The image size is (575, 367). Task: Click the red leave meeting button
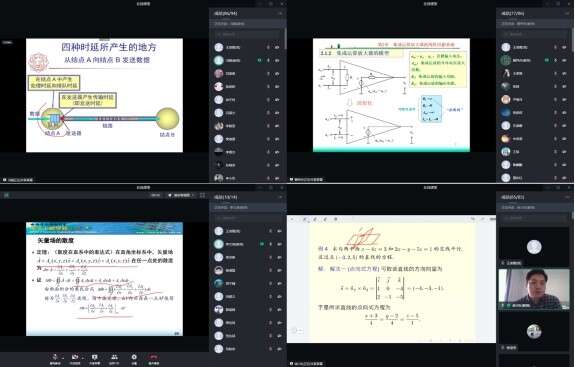tap(153, 357)
